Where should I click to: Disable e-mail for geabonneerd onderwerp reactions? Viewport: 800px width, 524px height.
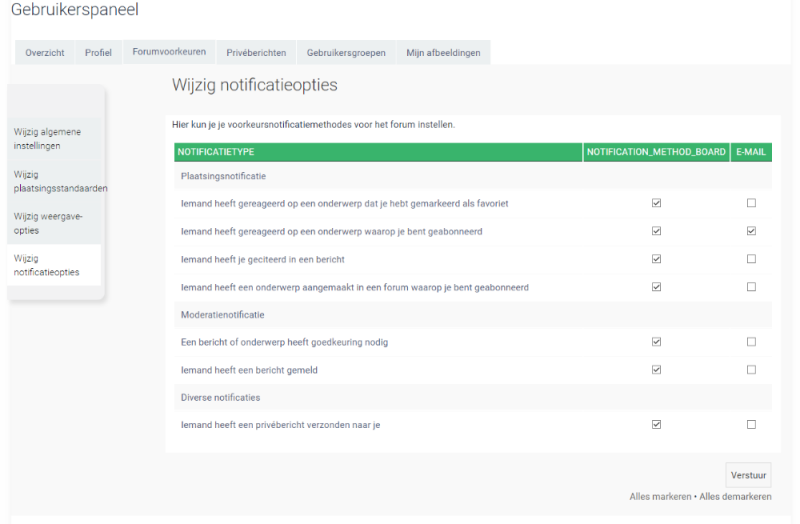(751, 231)
